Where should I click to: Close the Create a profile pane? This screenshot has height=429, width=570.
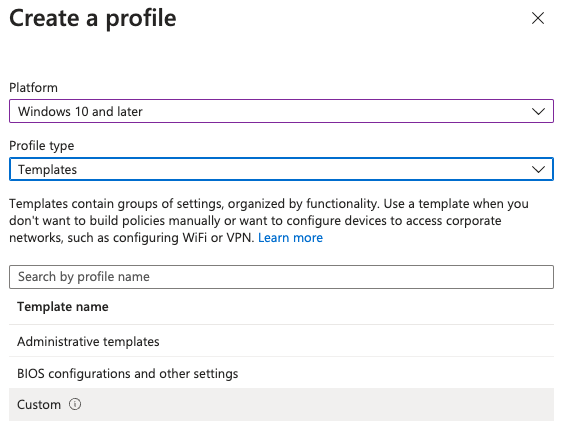tap(538, 18)
